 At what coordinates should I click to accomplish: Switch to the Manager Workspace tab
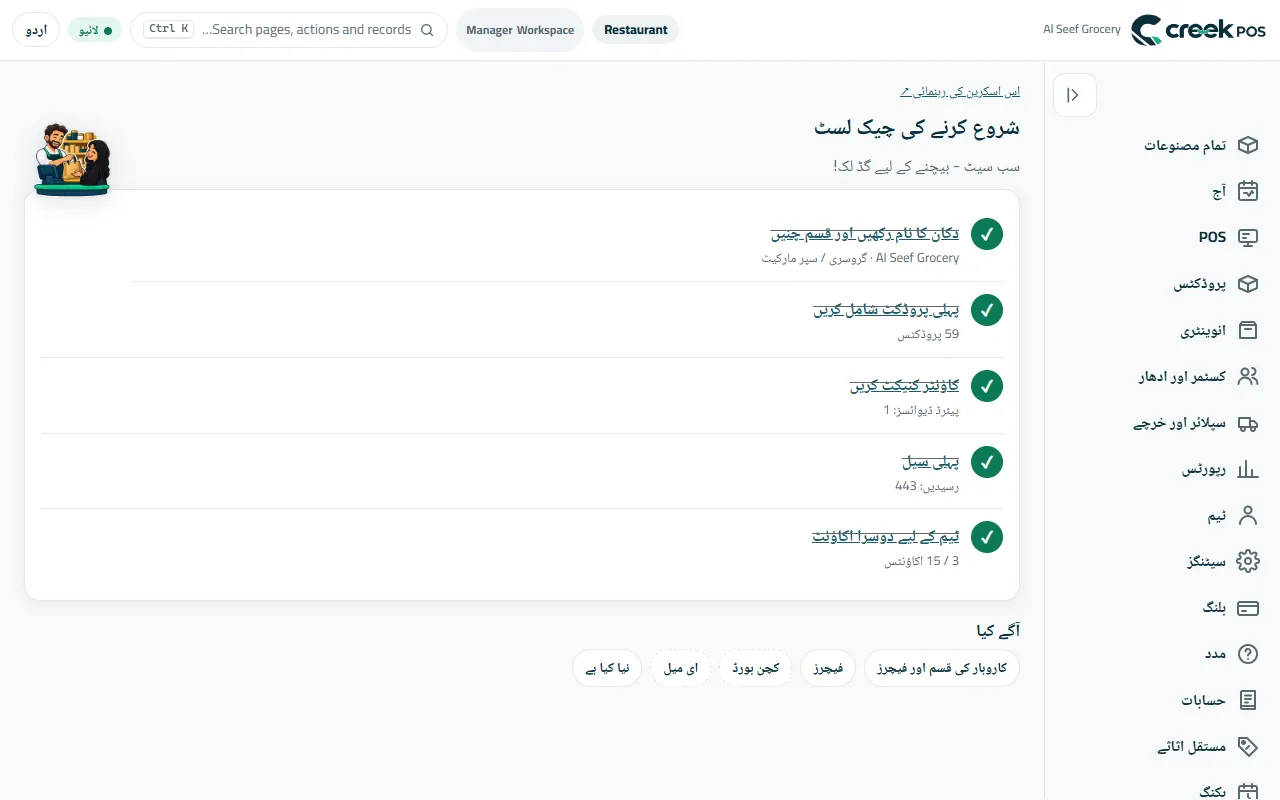click(520, 30)
